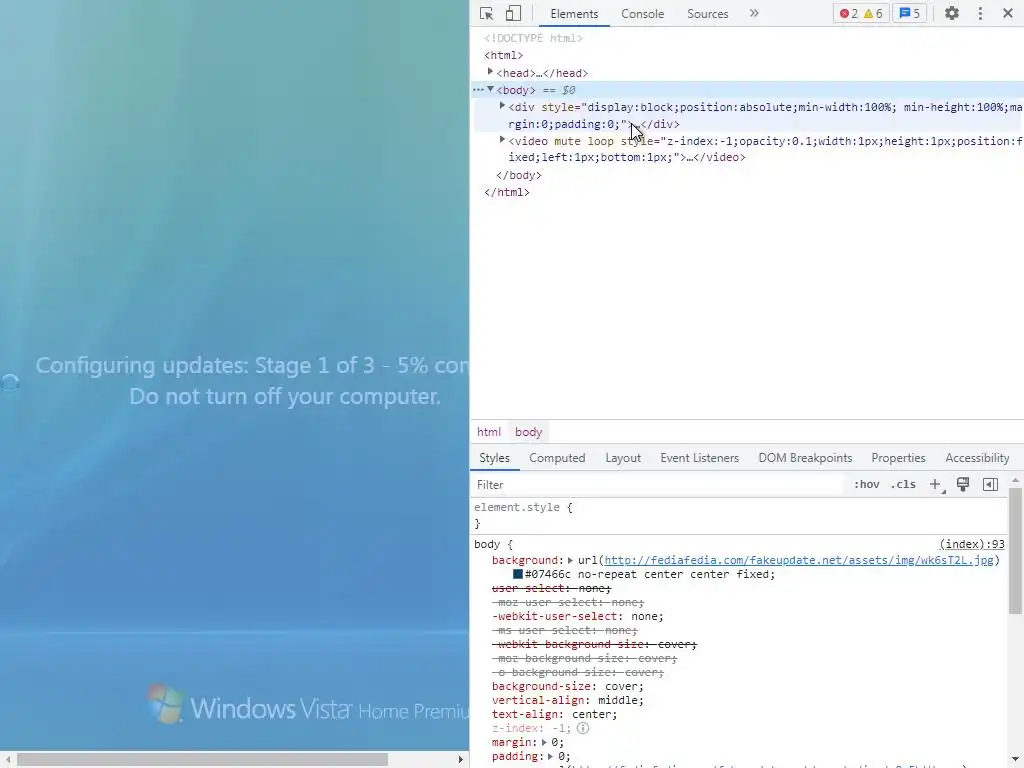Focus the styles Filter input
Viewport: 1024px width, 768px height.
[656, 485]
